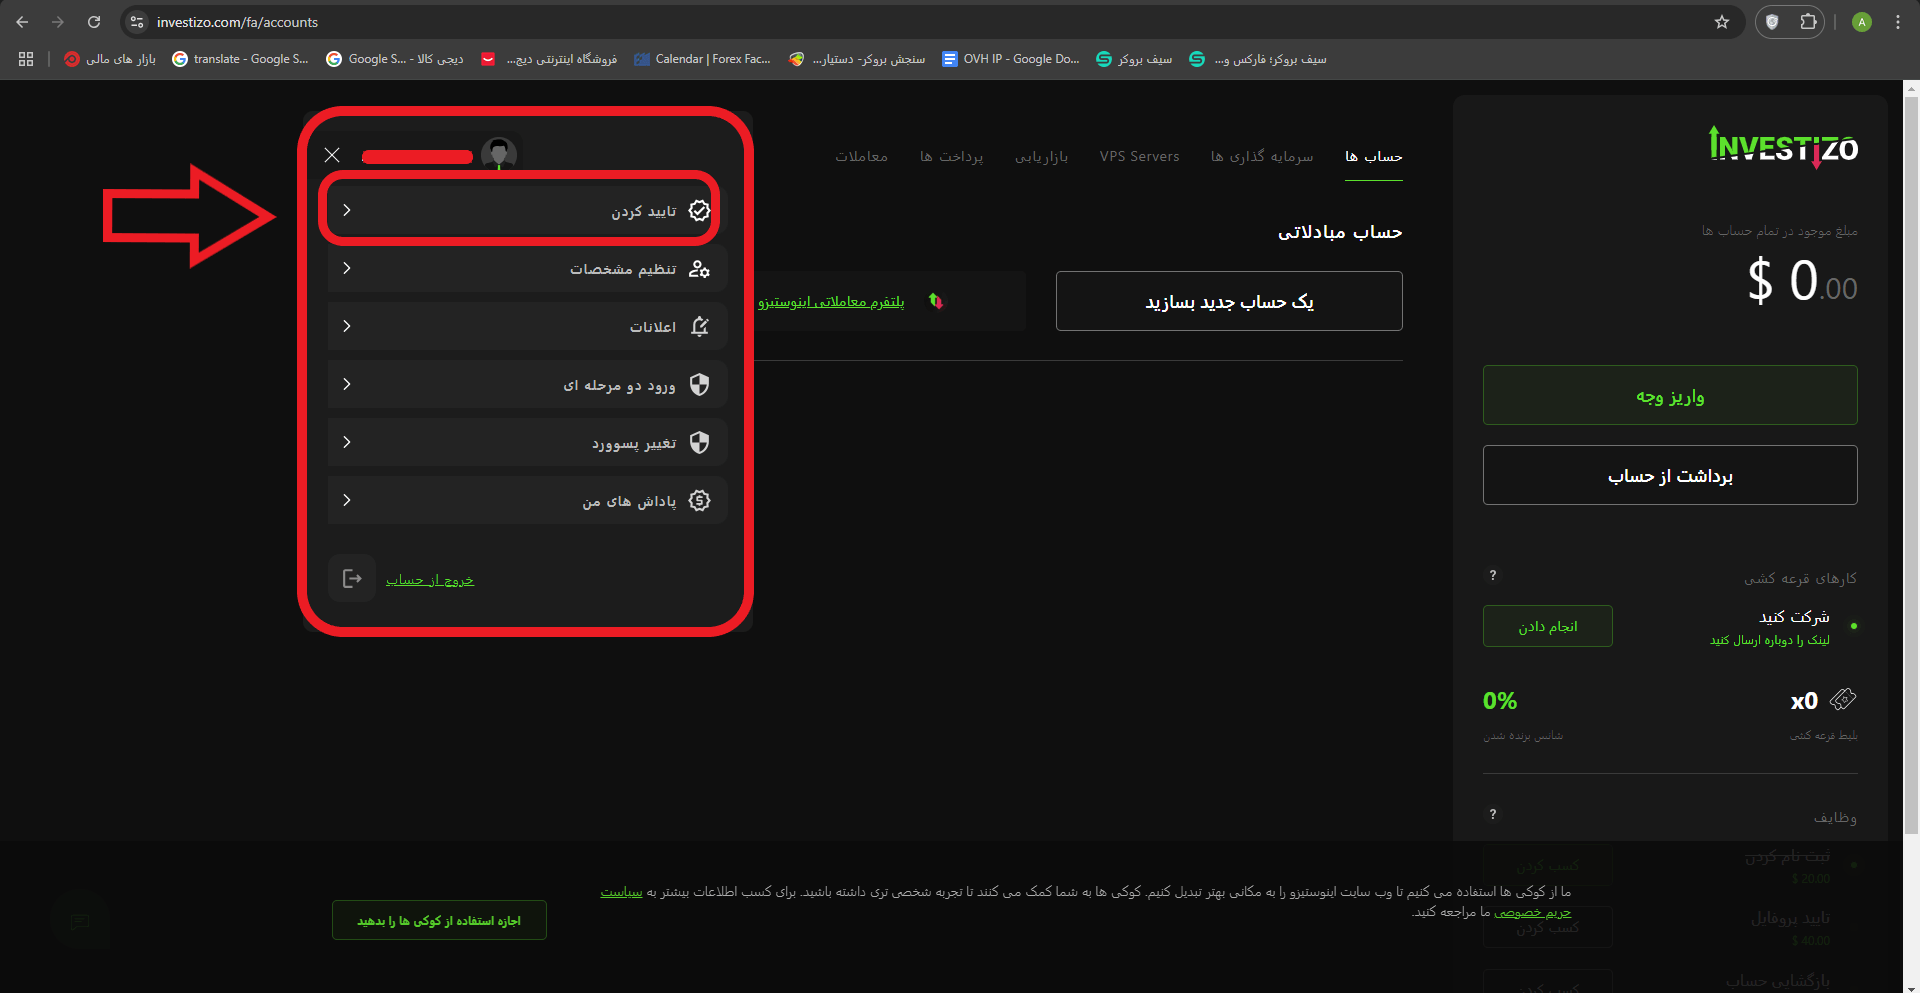The width and height of the screenshot is (1920, 993).
Task: Click the shield icon beside تغییر پسوورد
Action: (699, 442)
